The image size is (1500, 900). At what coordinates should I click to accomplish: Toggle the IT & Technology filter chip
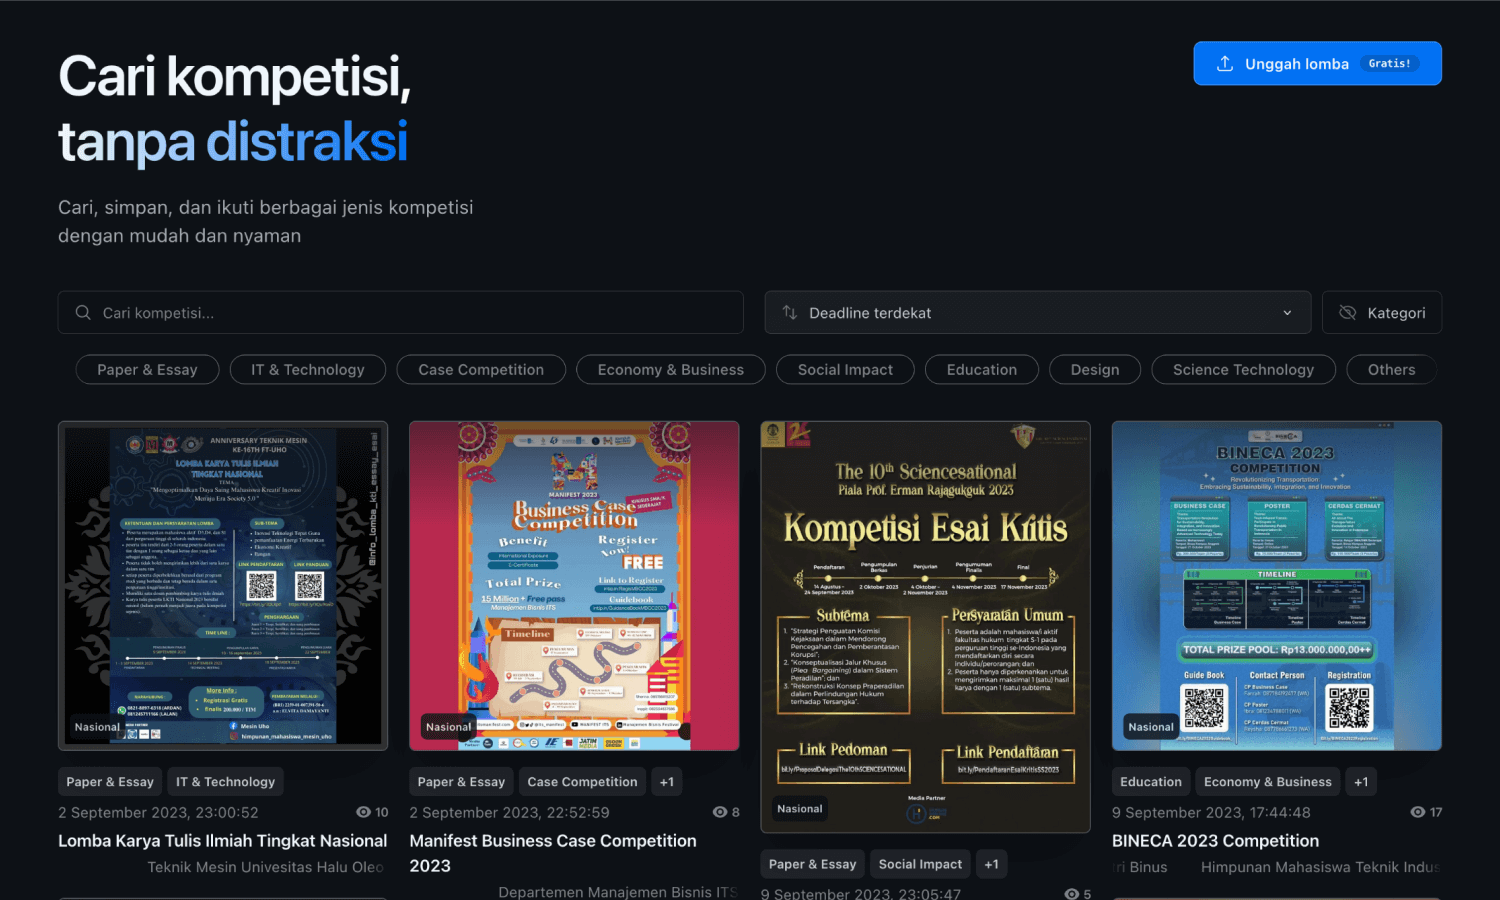[x=308, y=370]
